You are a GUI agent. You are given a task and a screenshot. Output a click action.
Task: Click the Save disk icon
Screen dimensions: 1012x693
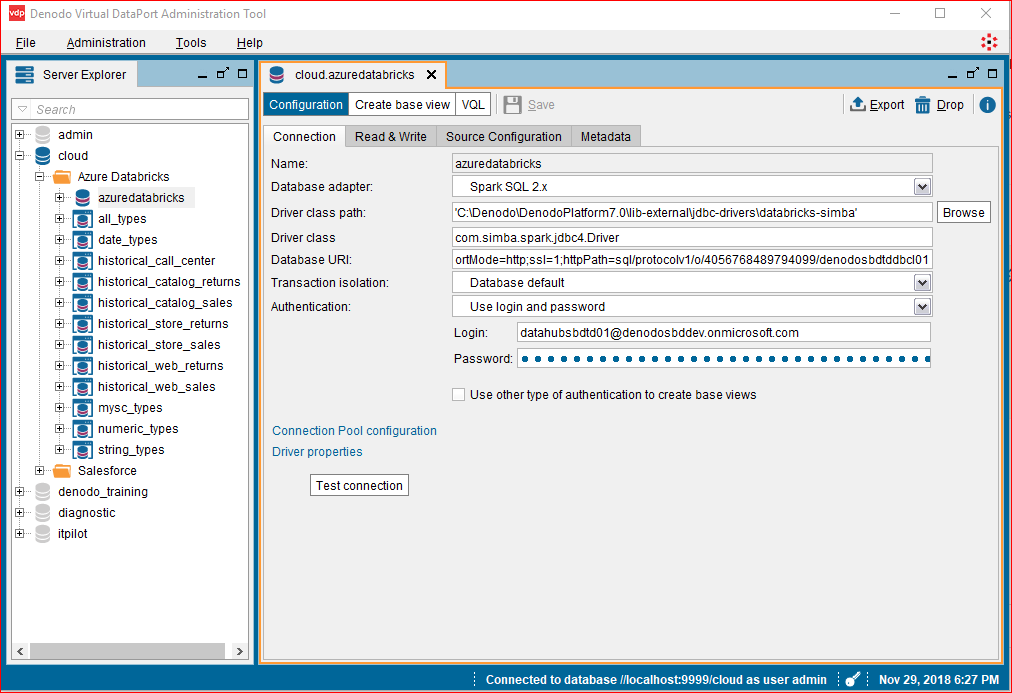point(512,105)
